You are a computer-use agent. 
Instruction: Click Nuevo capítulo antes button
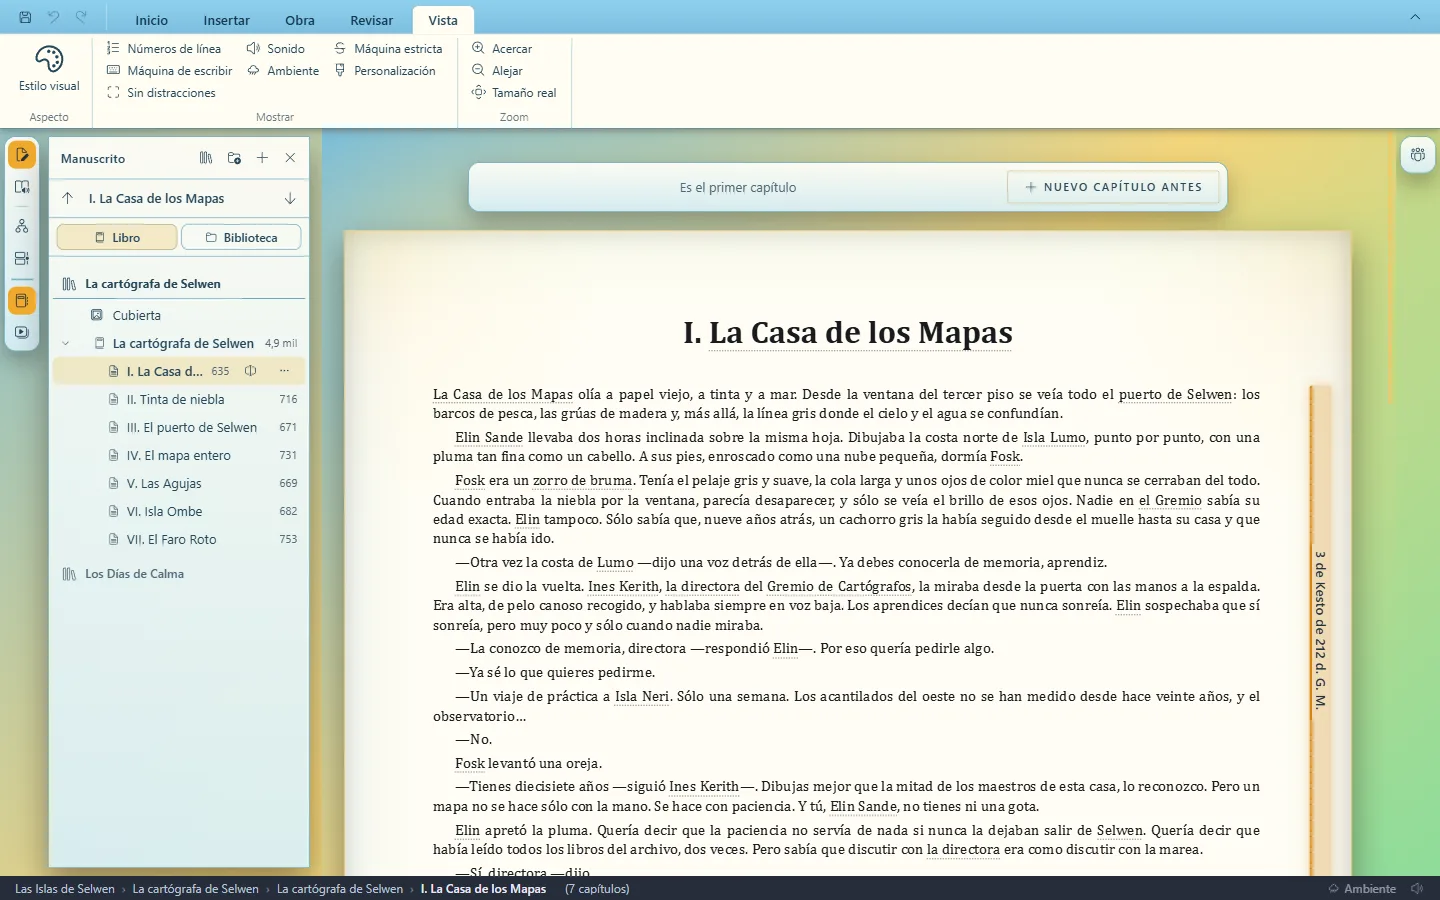(x=1113, y=187)
